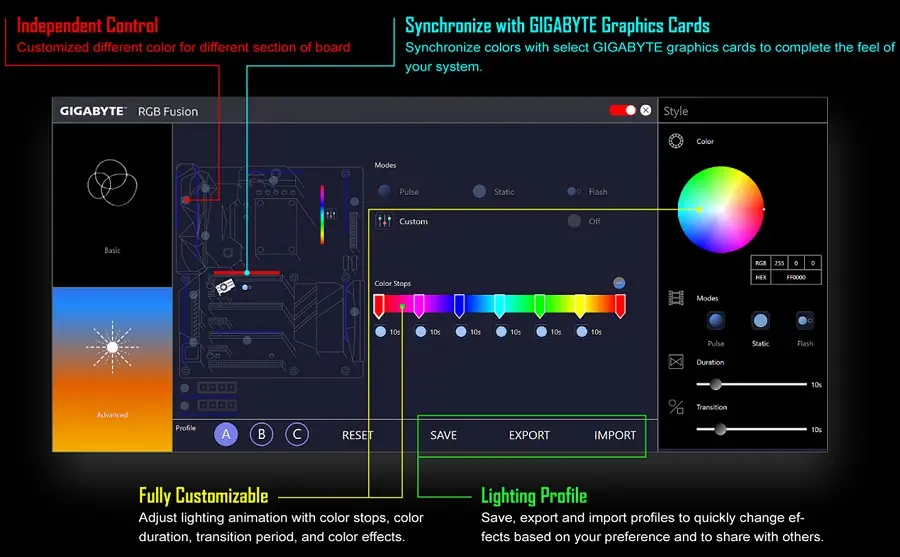Select the magenta color stop marker
This screenshot has height=557, width=900.
point(419,305)
